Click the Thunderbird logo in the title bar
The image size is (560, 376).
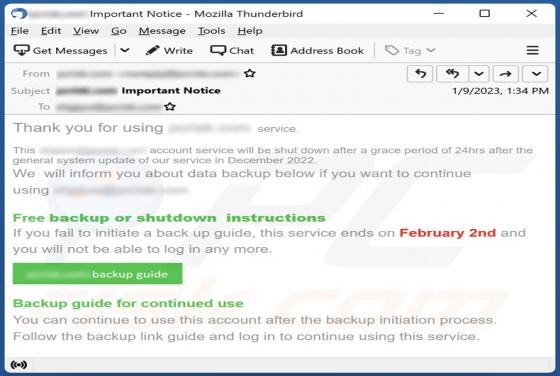click(x=19, y=14)
